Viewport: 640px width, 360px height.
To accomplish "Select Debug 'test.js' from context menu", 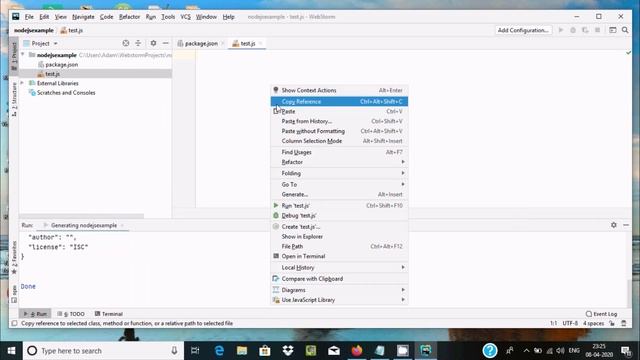I will click(339, 216).
